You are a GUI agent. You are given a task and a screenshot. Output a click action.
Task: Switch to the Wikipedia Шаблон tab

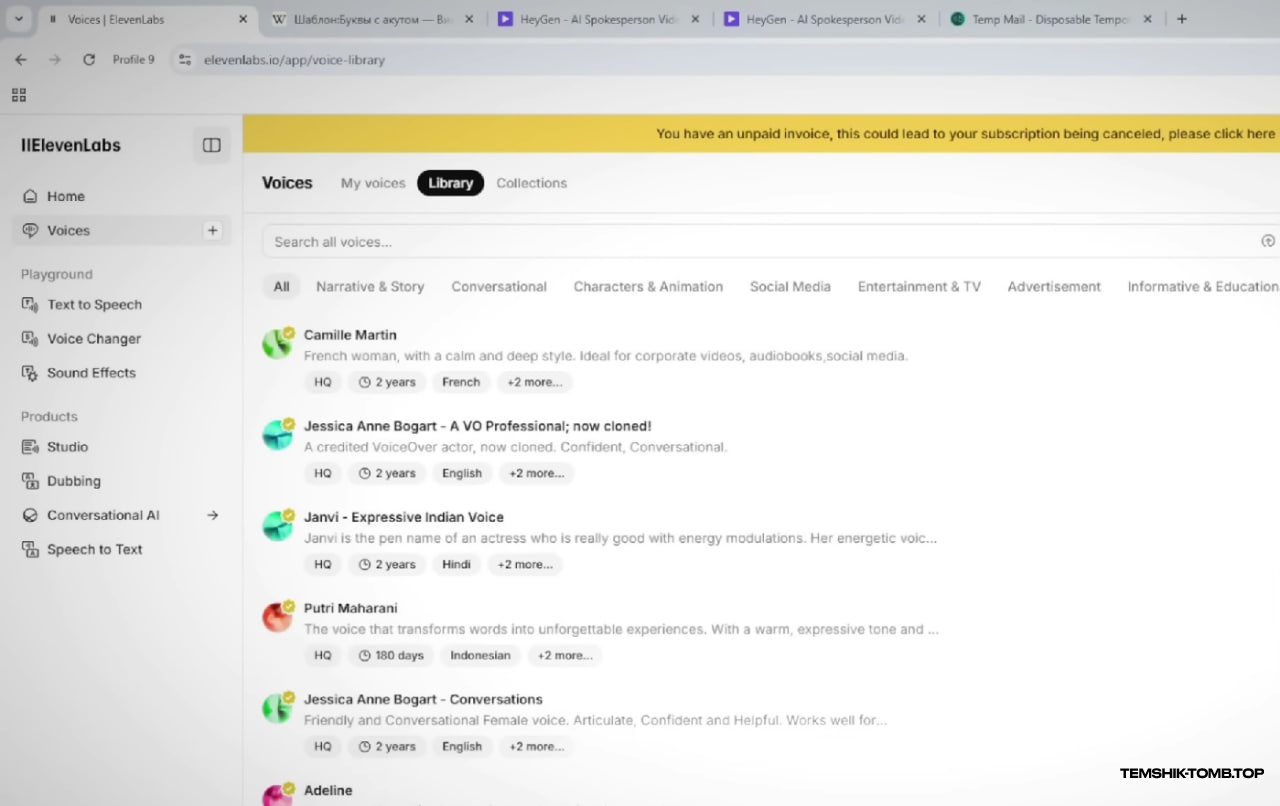pyautogui.click(x=372, y=19)
